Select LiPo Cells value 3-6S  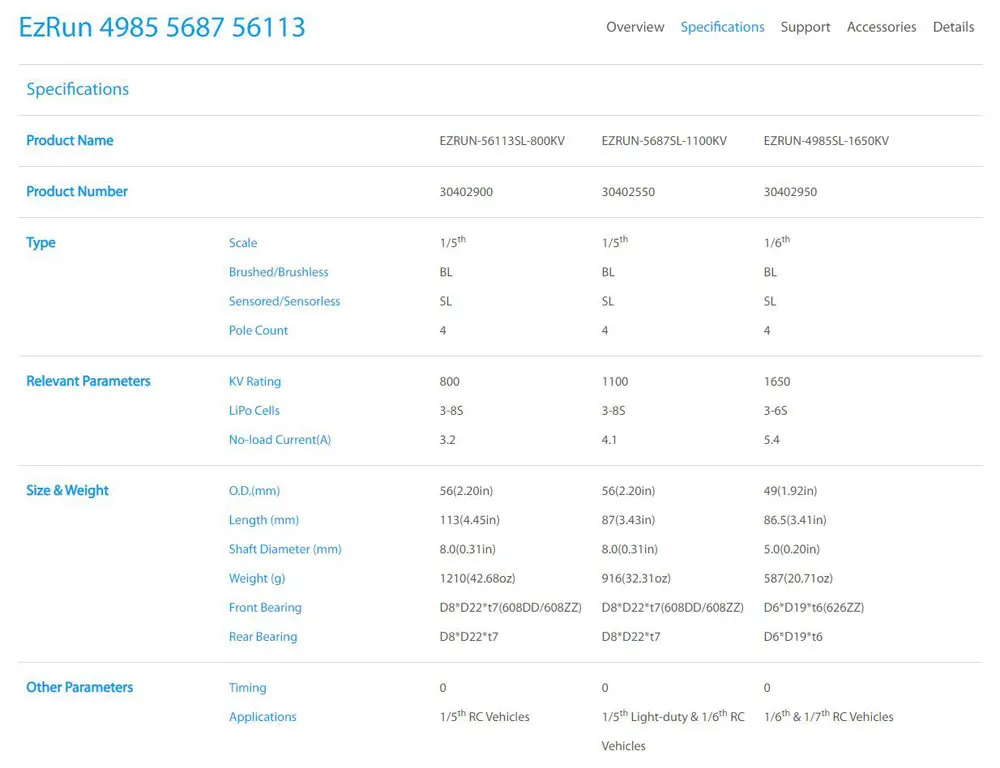point(775,411)
